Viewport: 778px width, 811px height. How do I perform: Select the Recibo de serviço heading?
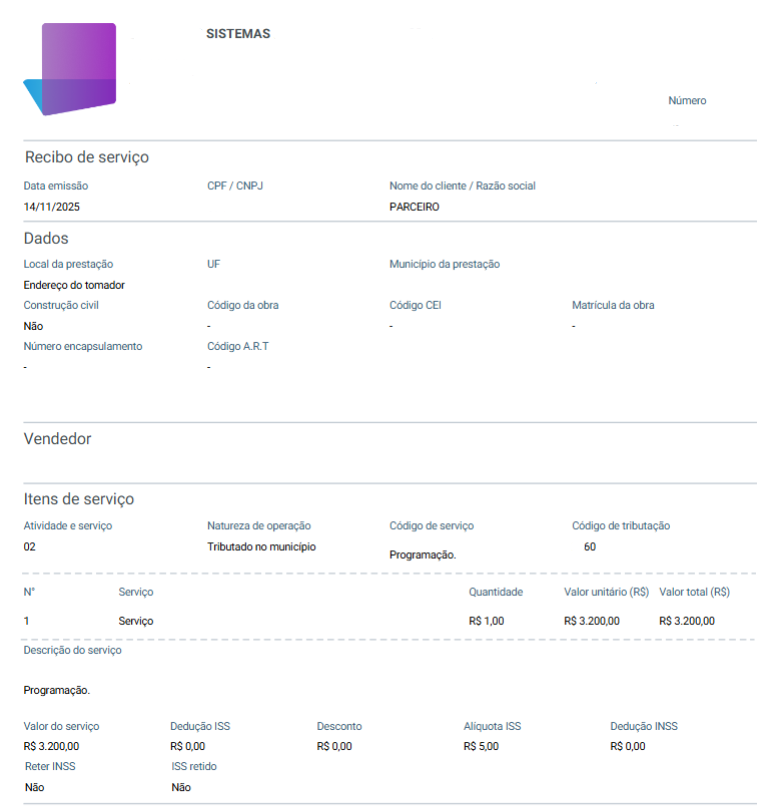pos(87,157)
